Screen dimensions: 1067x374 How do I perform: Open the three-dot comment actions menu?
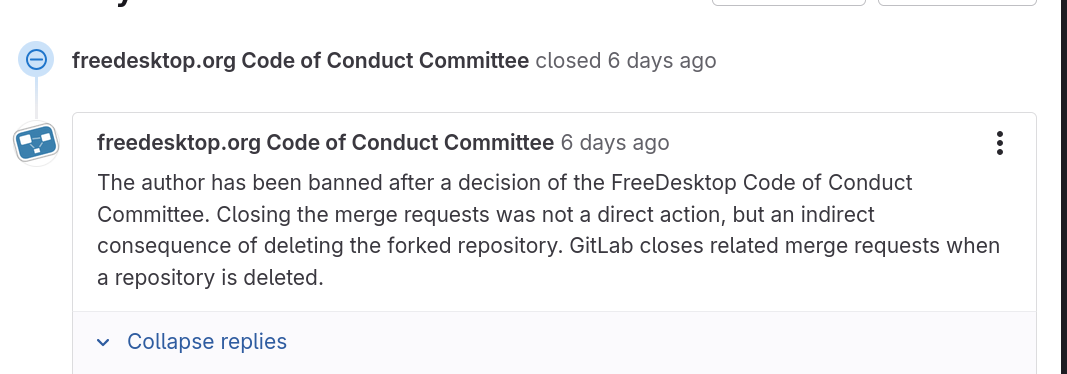[999, 143]
